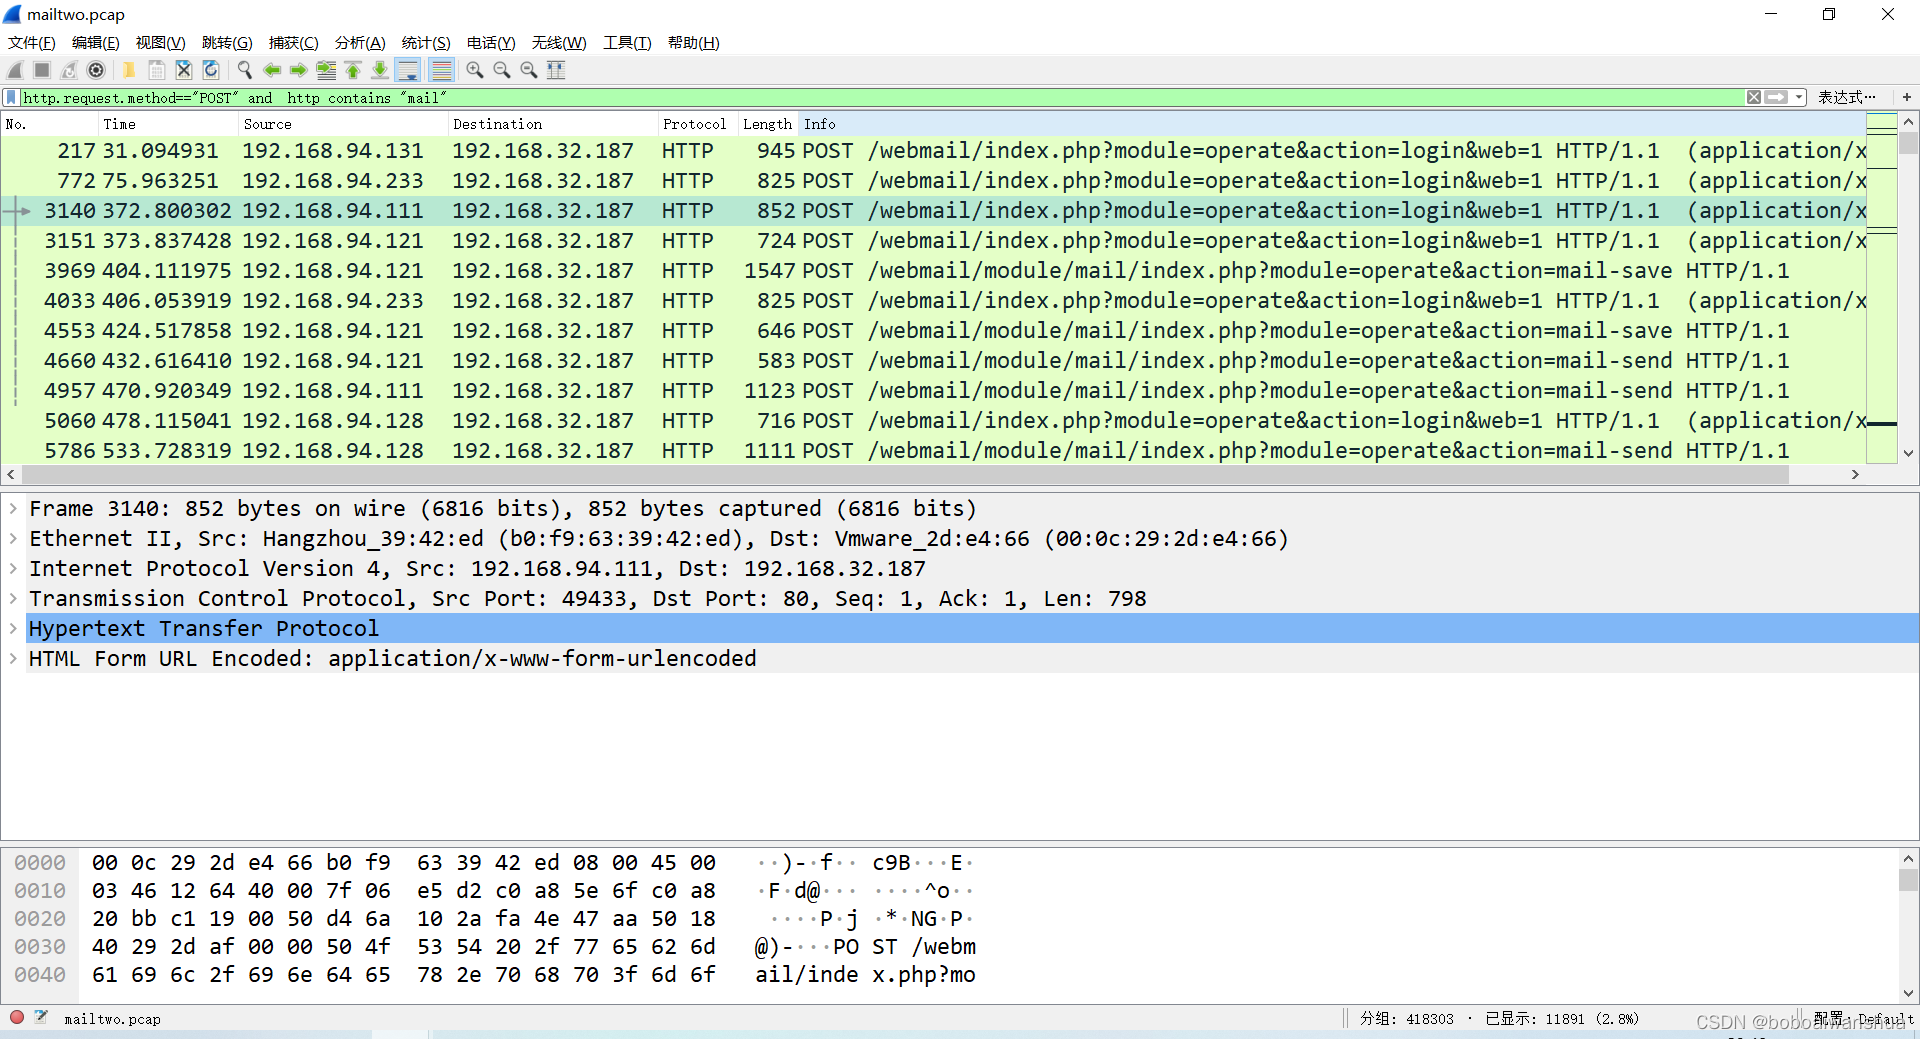Reload the capture file
Viewport: 1920px width, 1039px height.
211,70
